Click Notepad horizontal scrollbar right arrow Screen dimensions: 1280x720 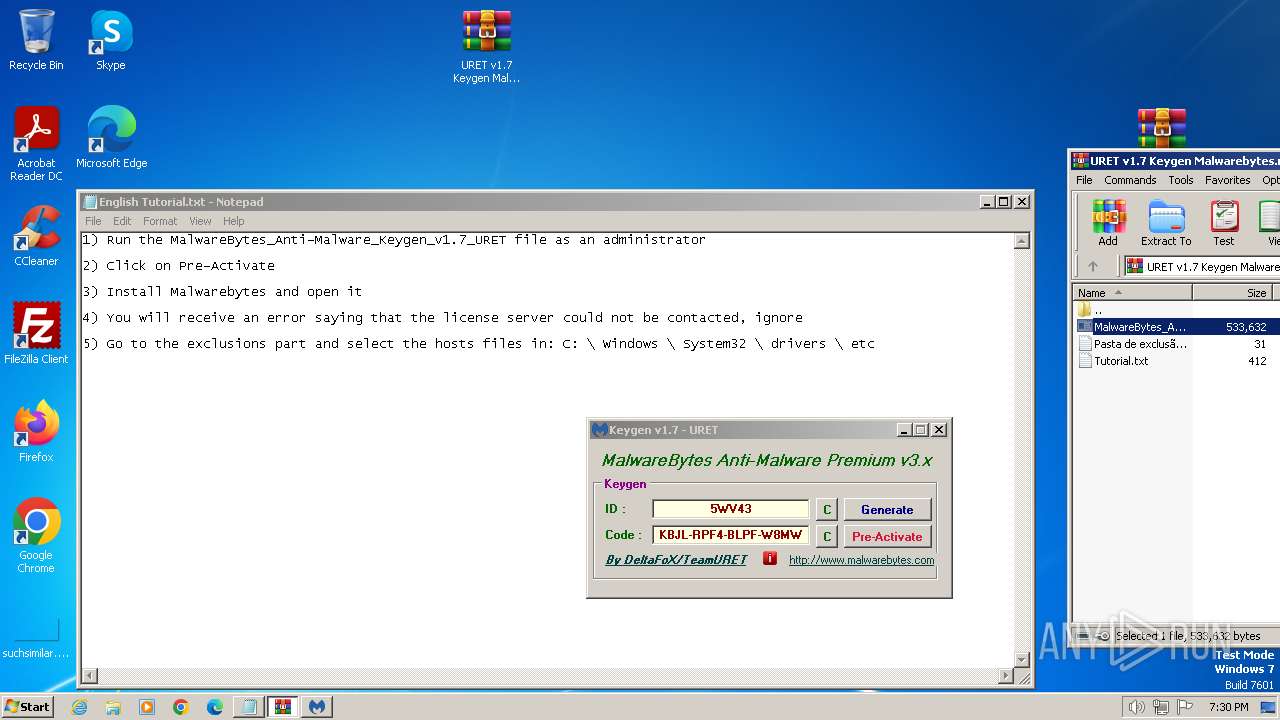(x=1006, y=676)
